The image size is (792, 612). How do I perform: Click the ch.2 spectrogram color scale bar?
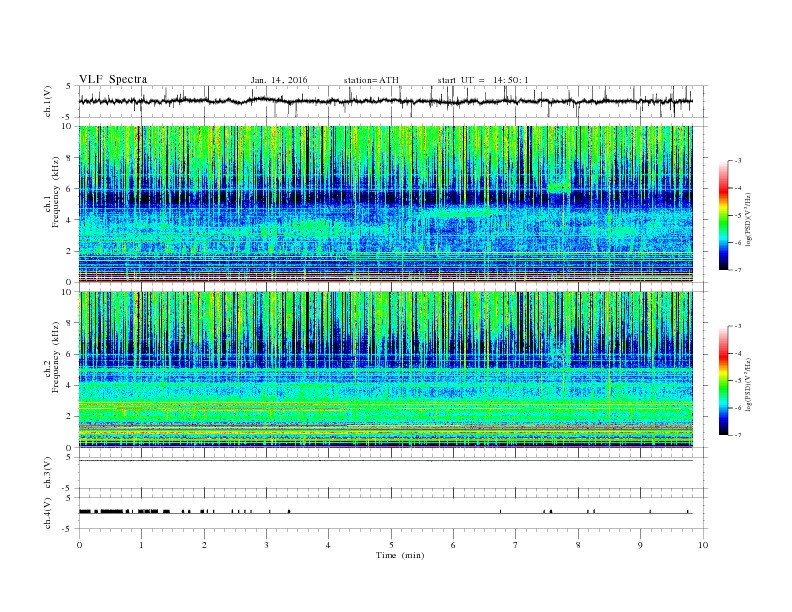click(724, 380)
